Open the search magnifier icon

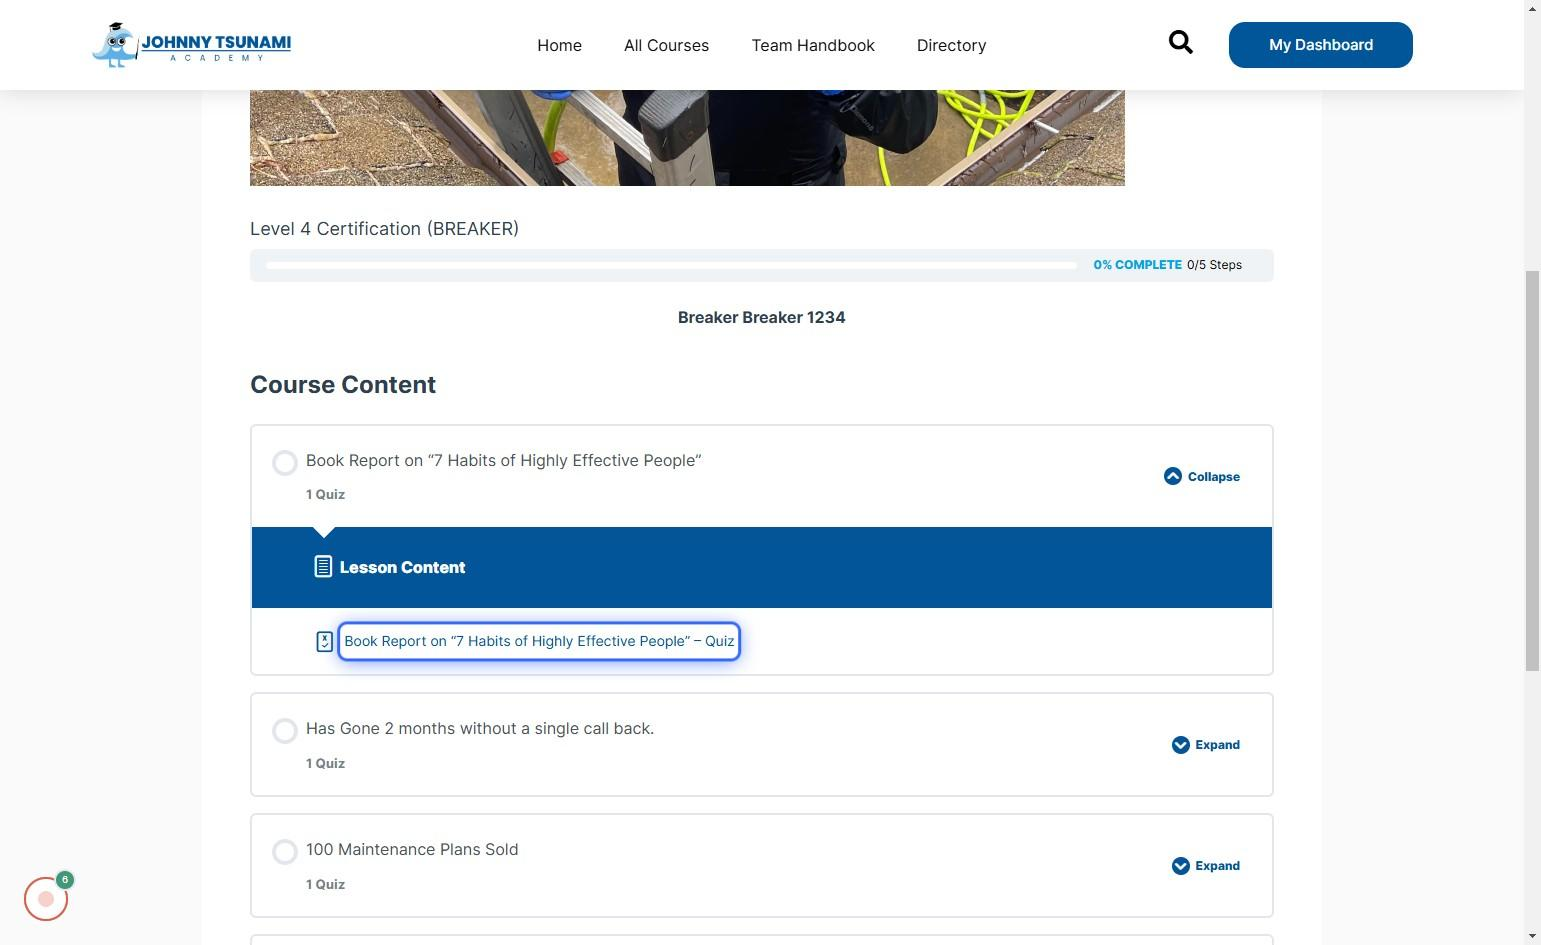coord(1180,42)
